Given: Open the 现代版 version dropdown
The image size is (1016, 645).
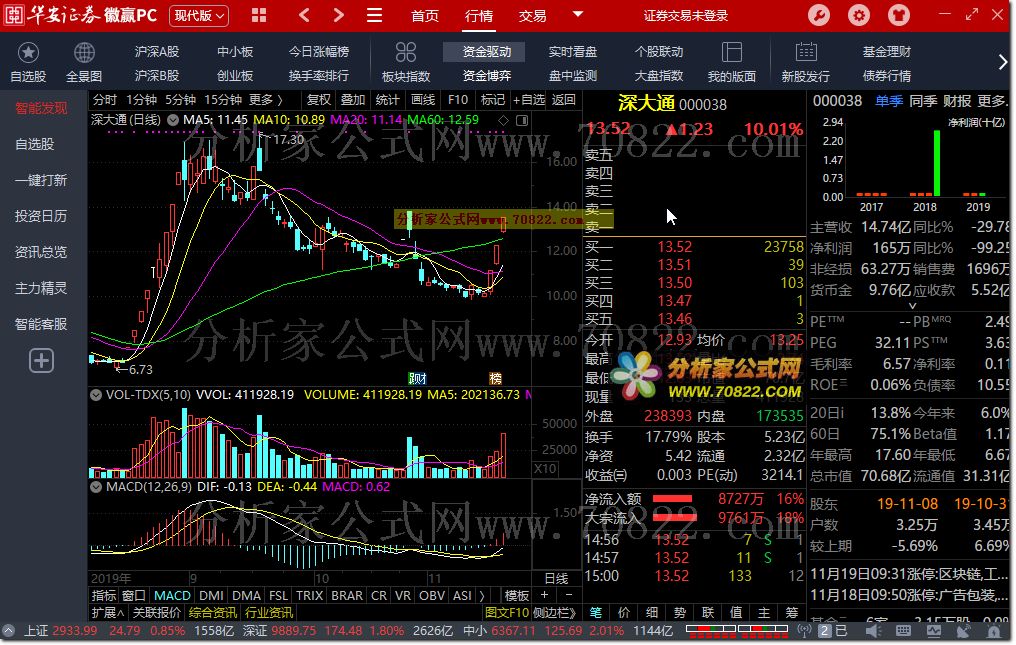Looking at the screenshot, I should pos(199,16).
